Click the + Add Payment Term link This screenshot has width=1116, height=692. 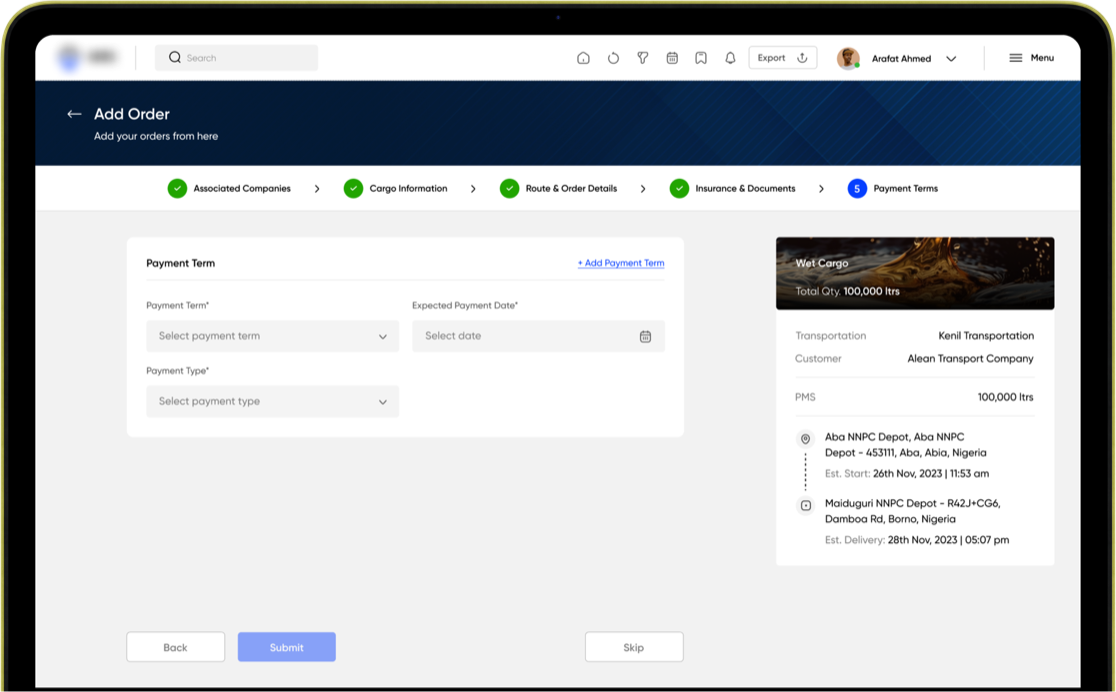(x=621, y=263)
